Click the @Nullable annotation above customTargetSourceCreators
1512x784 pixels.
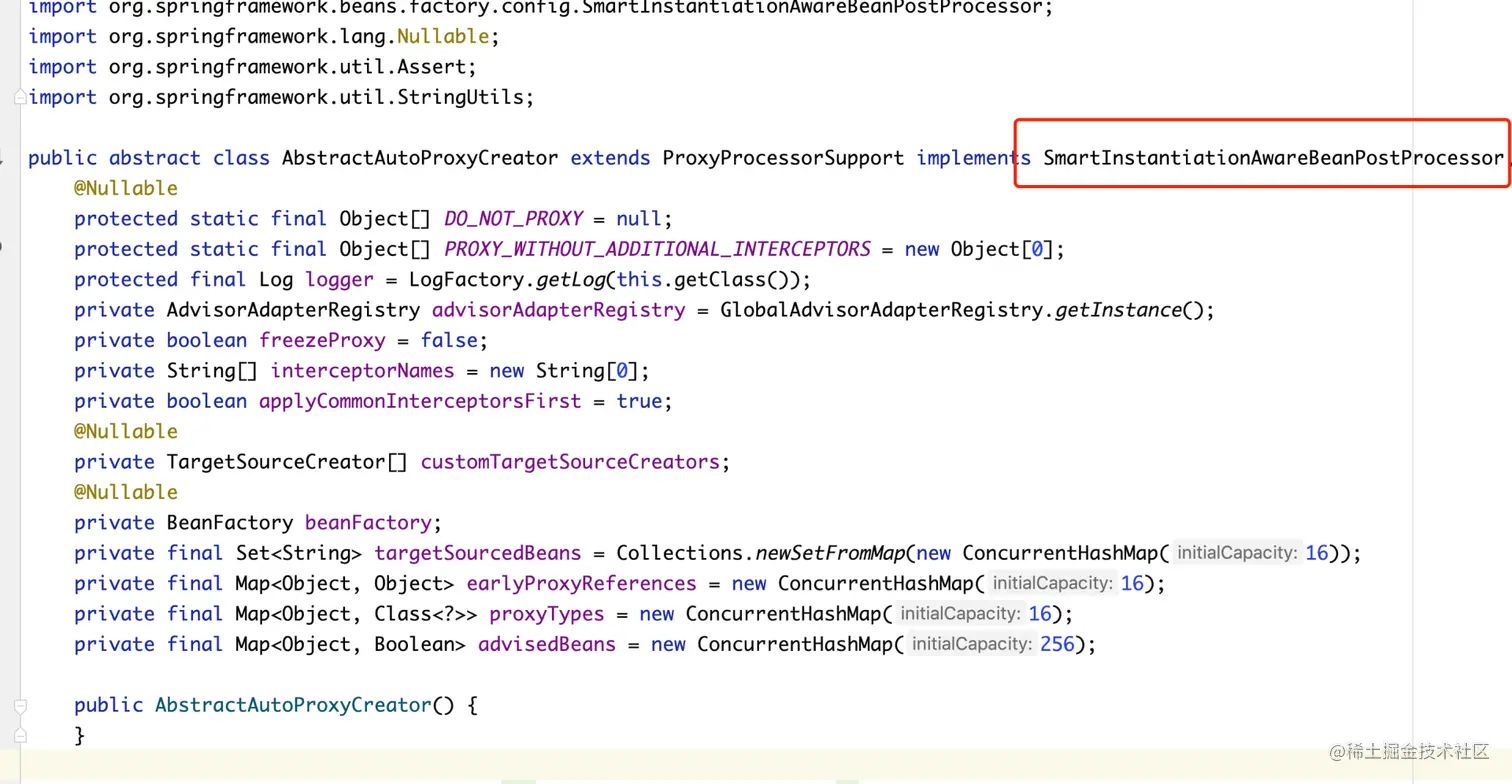[126, 431]
